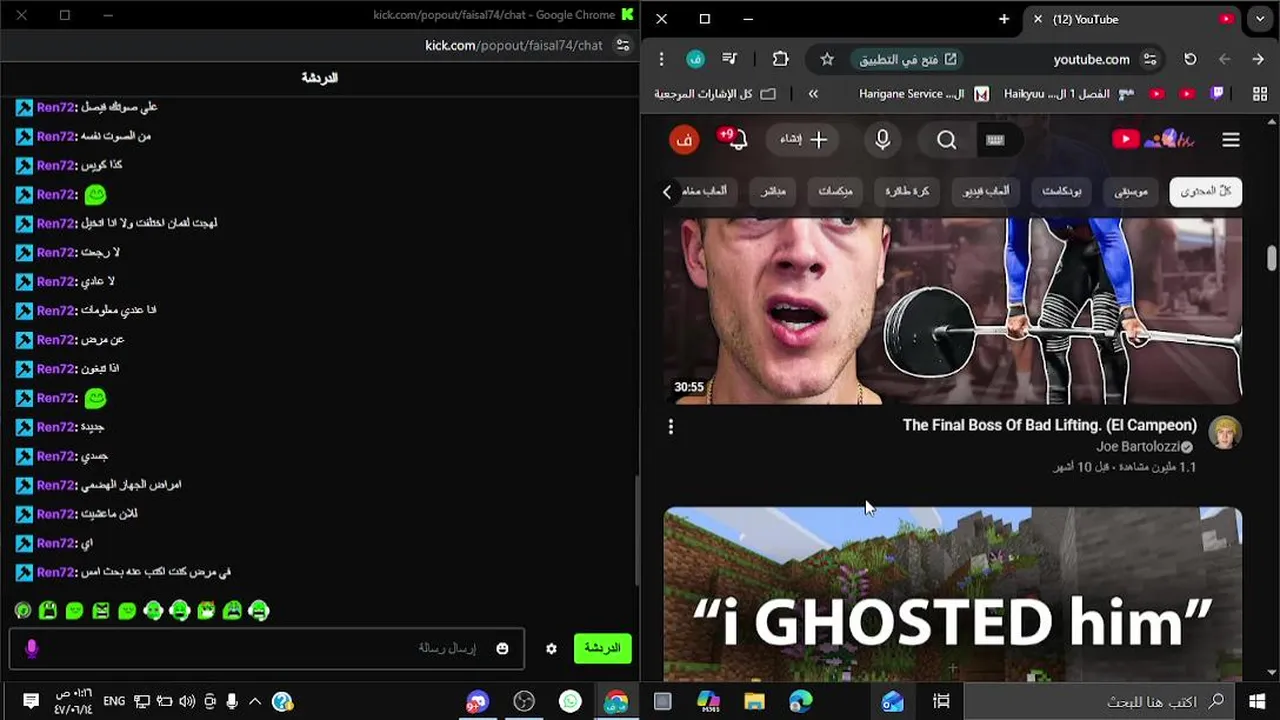Open the Chrome three-dot menu
Viewport: 1280px width, 720px height.
[x=661, y=59]
